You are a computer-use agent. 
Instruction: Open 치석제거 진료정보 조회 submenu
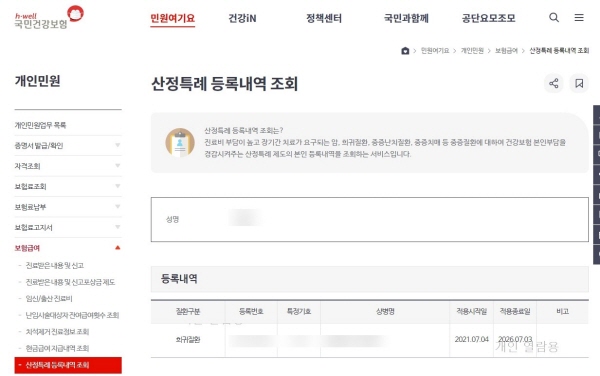pyautogui.click(x=57, y=332)
